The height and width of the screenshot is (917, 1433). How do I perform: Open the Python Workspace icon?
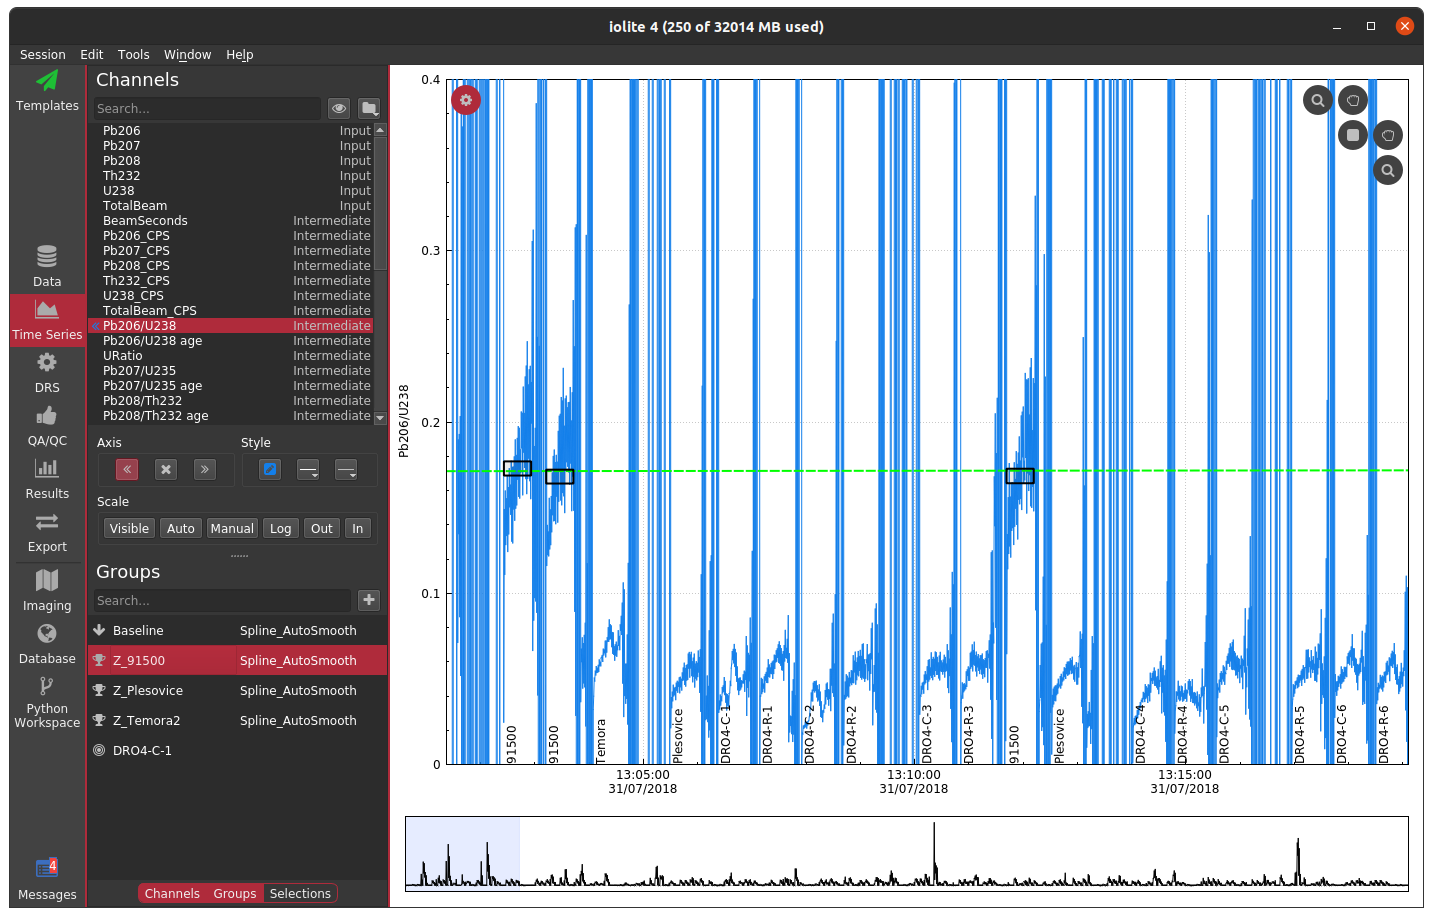47,701
